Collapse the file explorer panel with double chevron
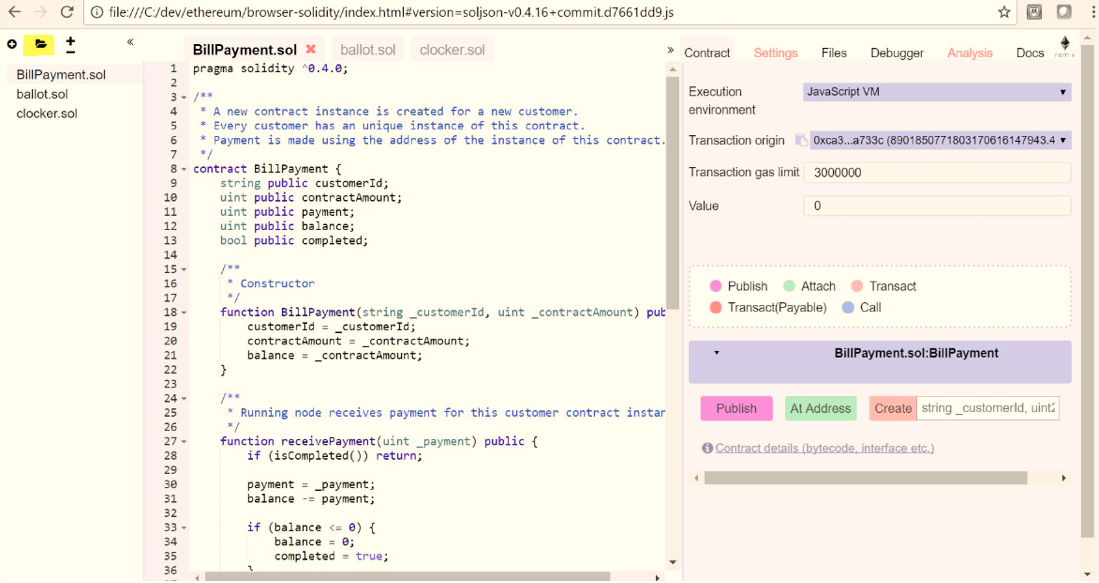 tap(130, 42)
